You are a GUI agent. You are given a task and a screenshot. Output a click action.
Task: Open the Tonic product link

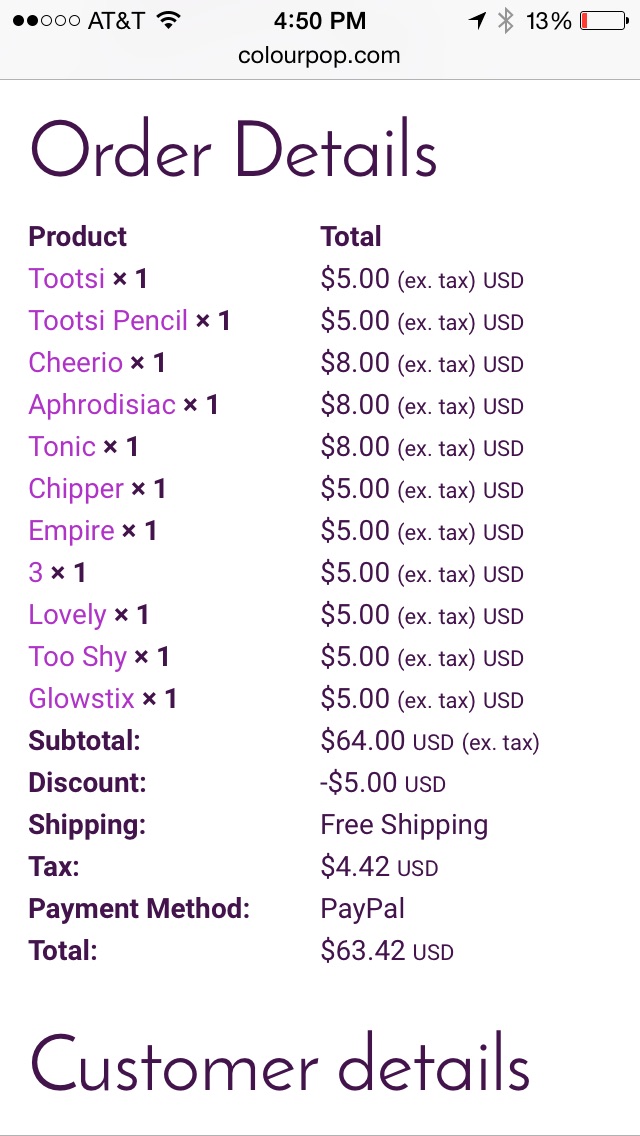click(62, 446)
